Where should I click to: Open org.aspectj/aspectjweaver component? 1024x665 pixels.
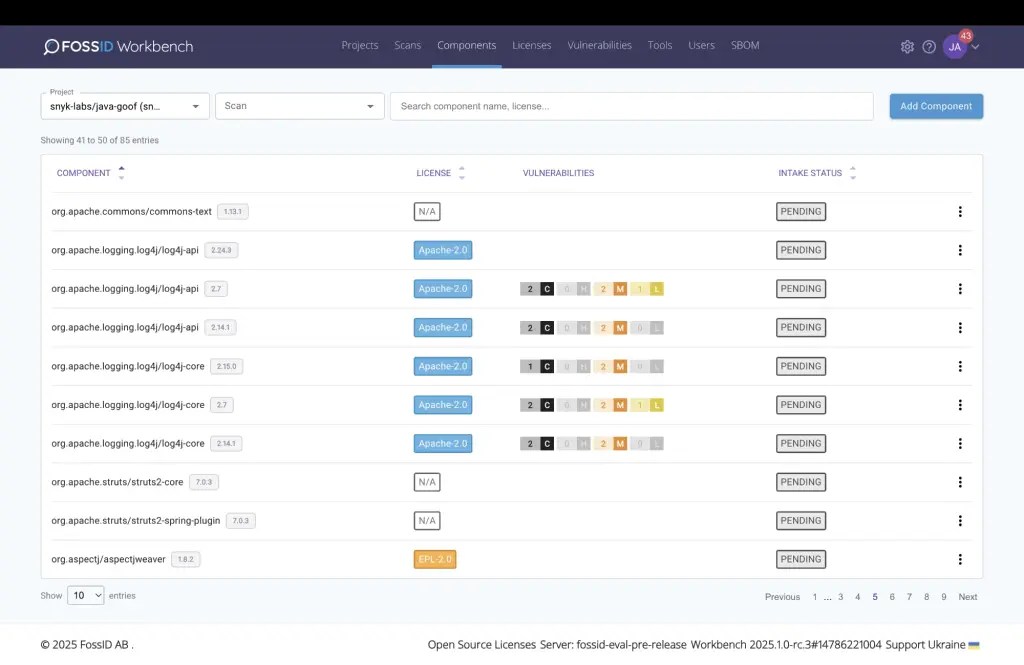(108, 559)
